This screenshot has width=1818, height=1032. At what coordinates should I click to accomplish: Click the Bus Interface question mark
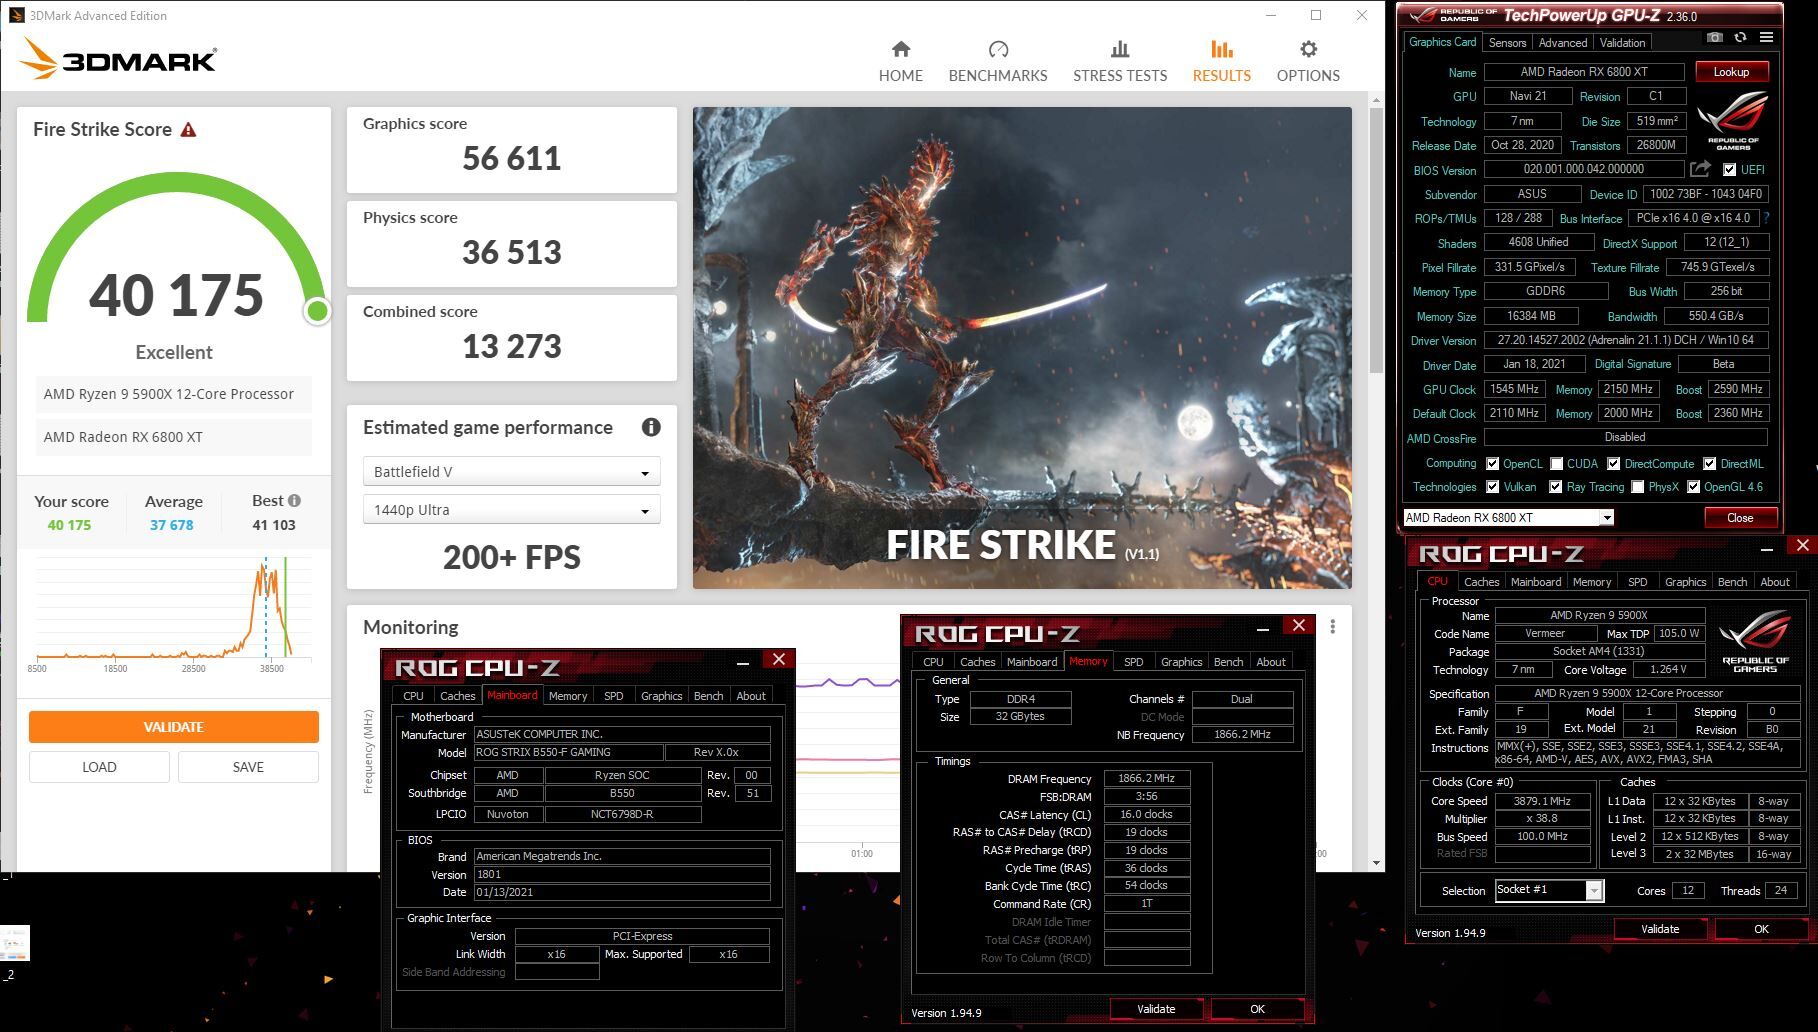click(x=1766, y=218)
